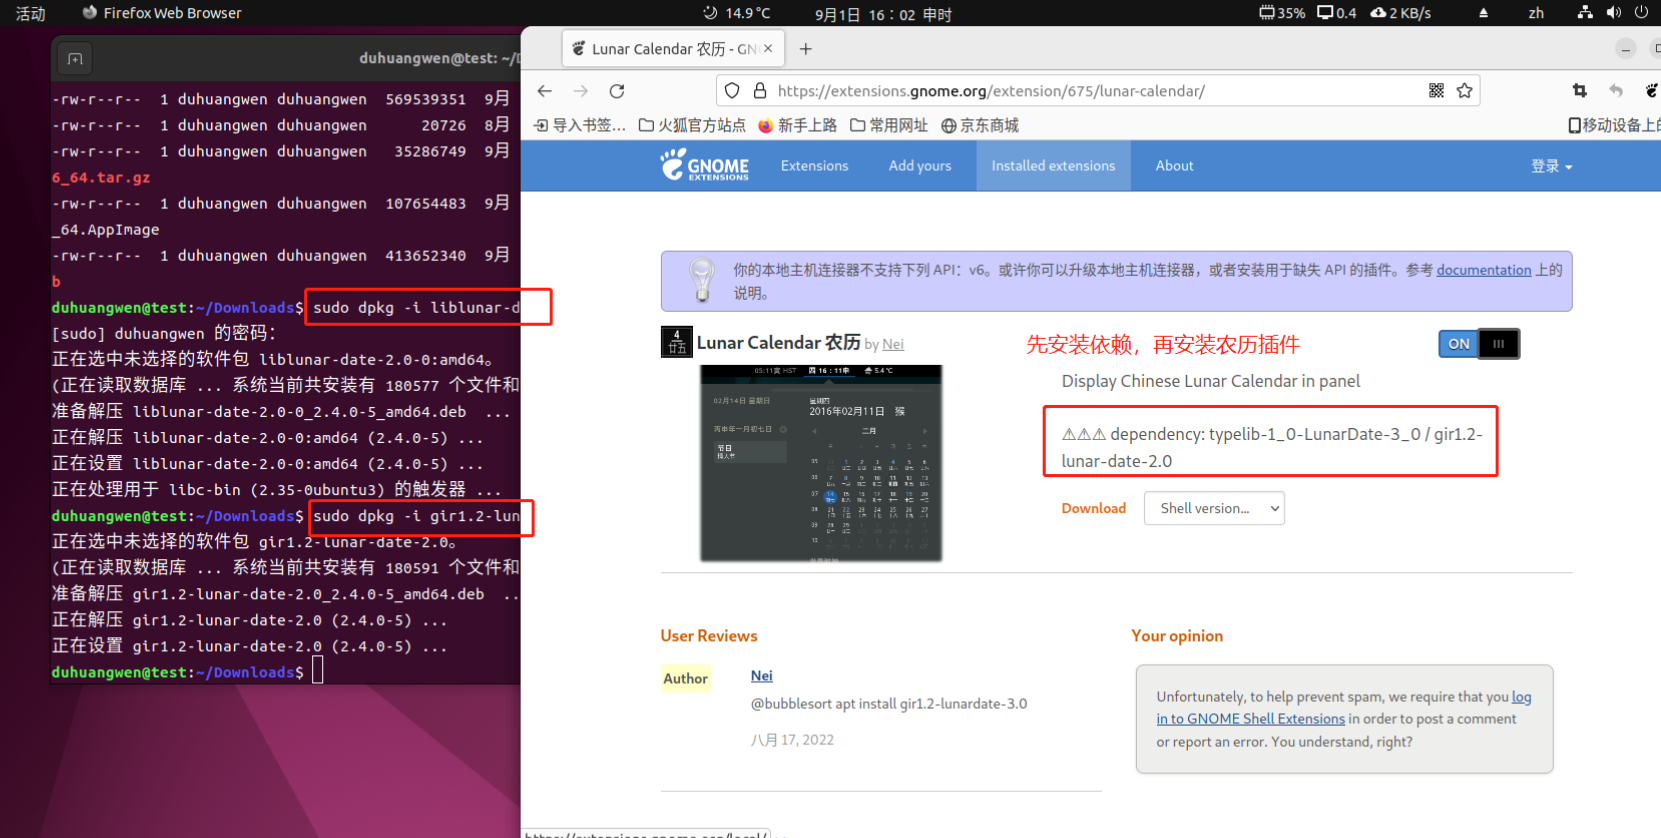1661x838 pixels.
Task: Click the Firefox Web Browser app menu
Action: click(x=161, y=13)
